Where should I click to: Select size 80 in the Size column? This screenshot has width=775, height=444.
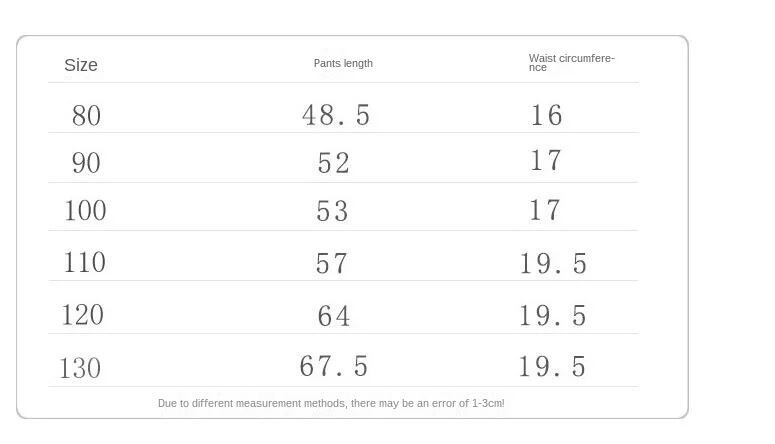(x=86, y=116)
